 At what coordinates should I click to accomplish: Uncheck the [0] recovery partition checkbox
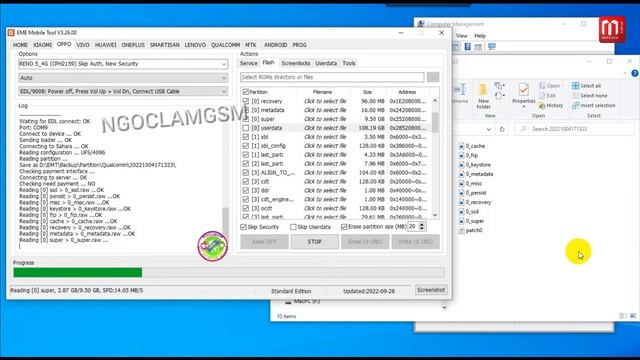[245, 101]
